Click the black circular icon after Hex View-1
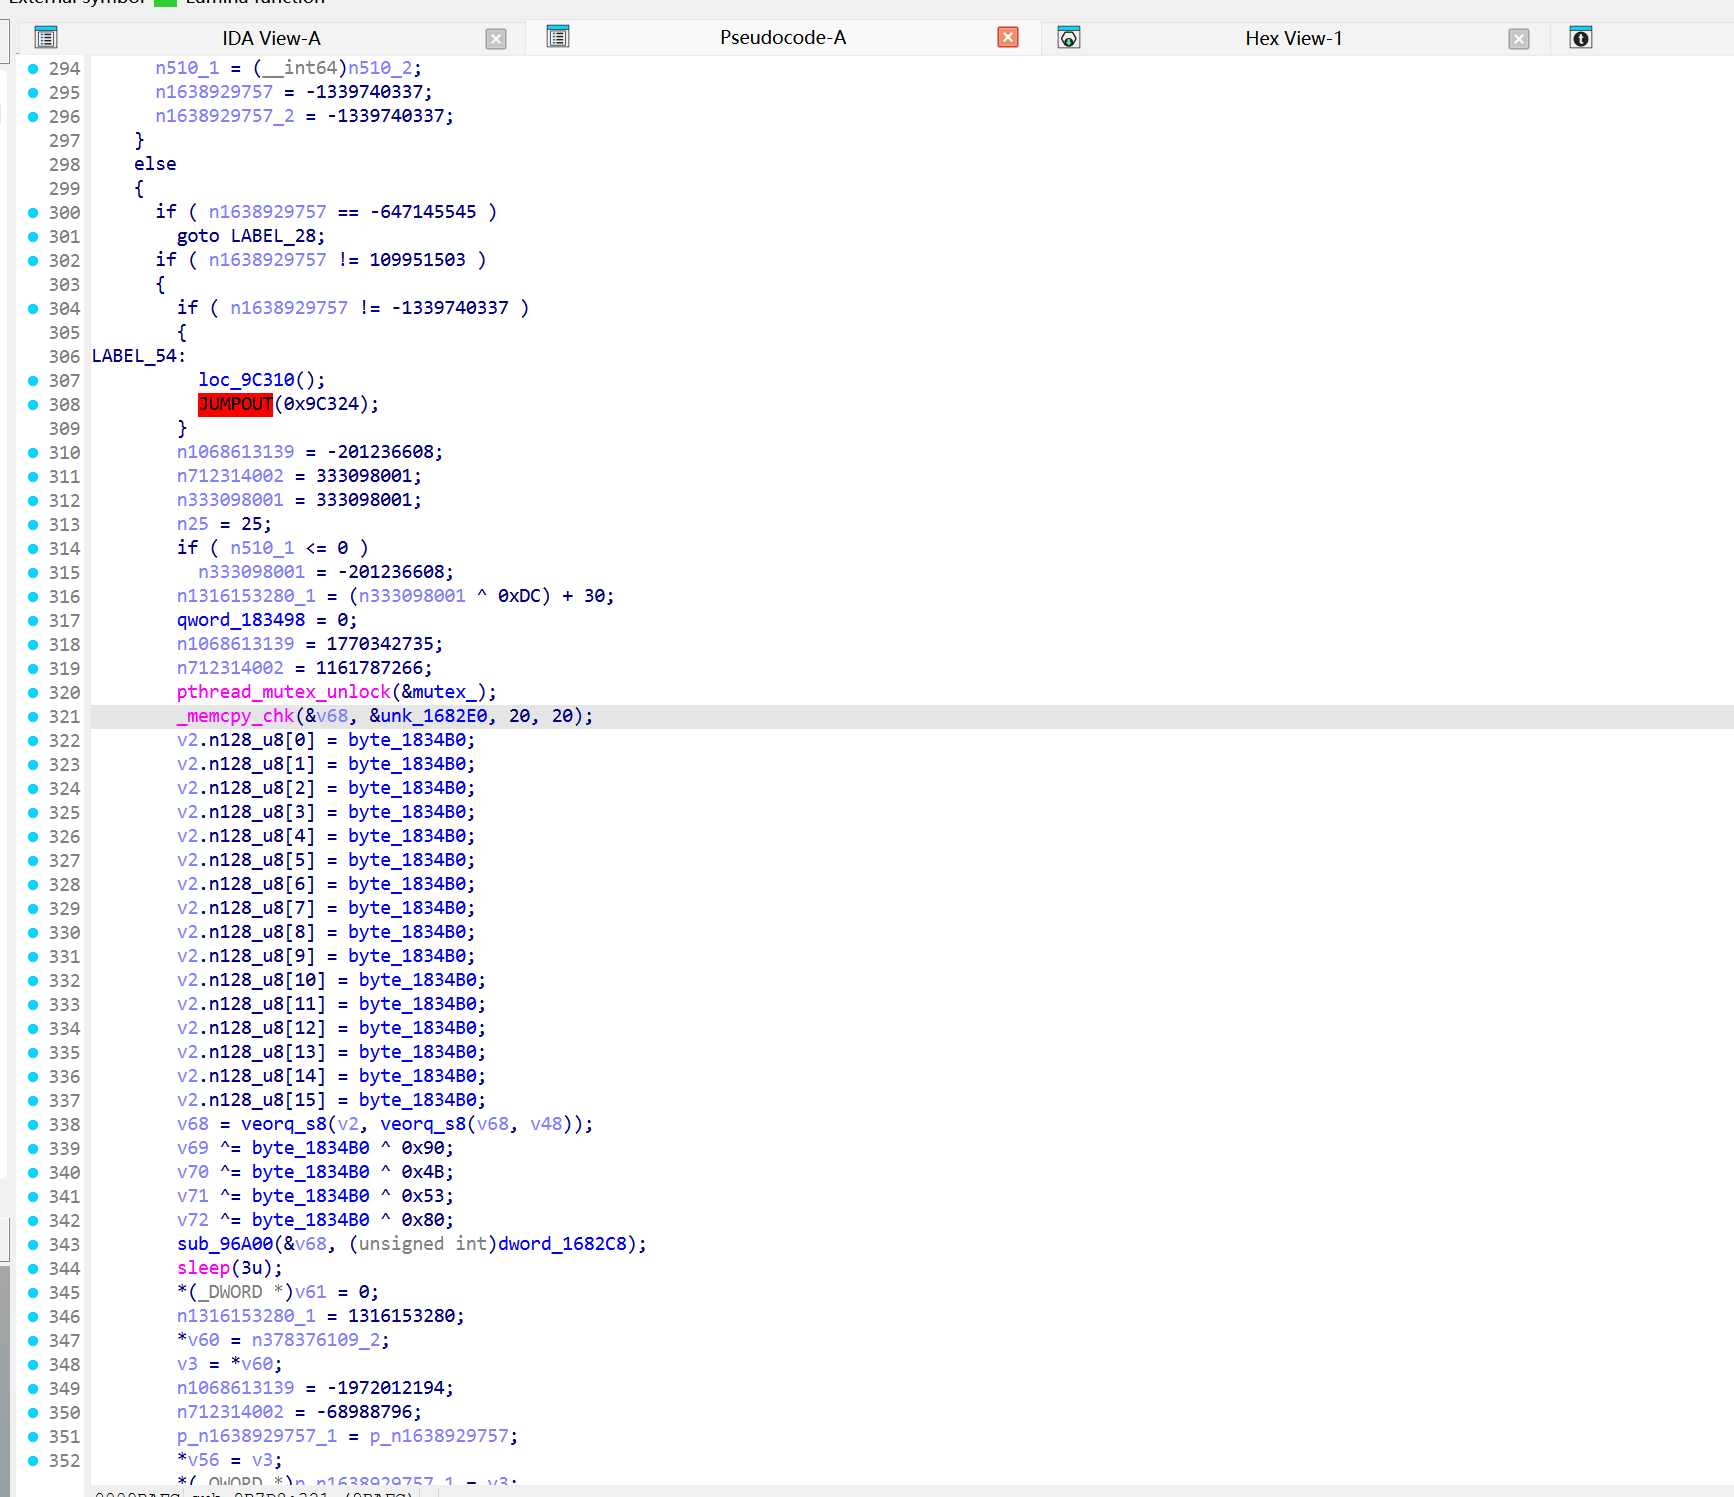1734x1497 pixels. [x=1581, y=38]
